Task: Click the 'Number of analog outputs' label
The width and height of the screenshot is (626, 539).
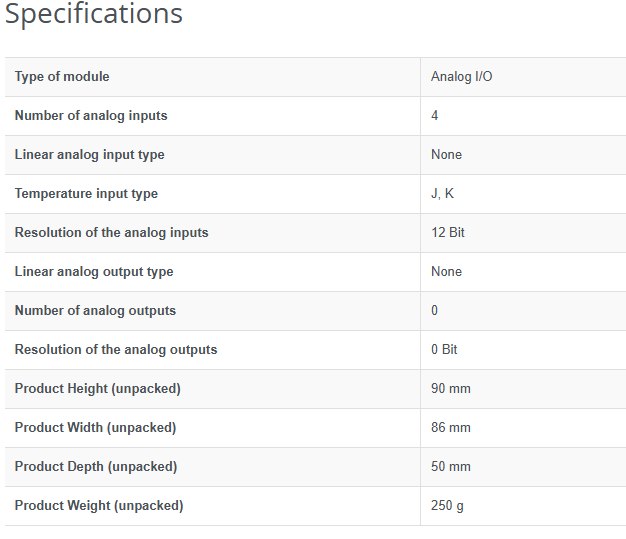Action: tap(95, 311)
